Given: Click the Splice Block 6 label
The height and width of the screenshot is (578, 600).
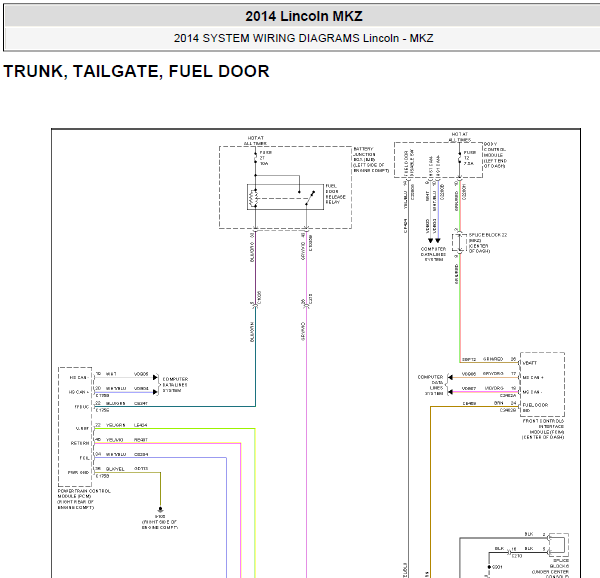Looking at the screenshot, I should (x=550, y=568).
